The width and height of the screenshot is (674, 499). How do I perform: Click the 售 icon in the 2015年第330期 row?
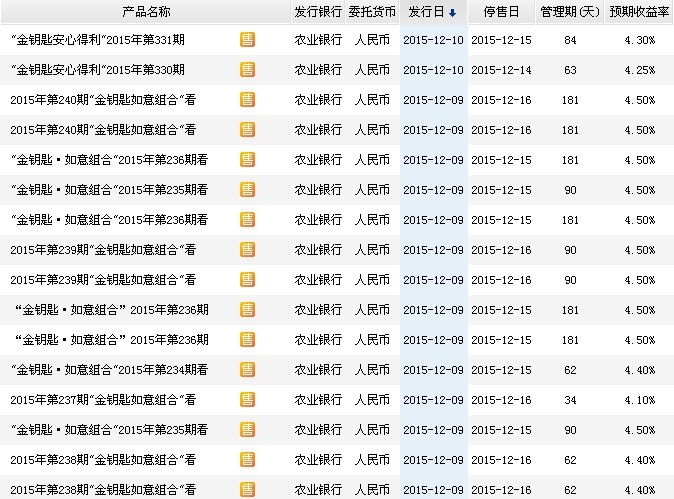247,70
